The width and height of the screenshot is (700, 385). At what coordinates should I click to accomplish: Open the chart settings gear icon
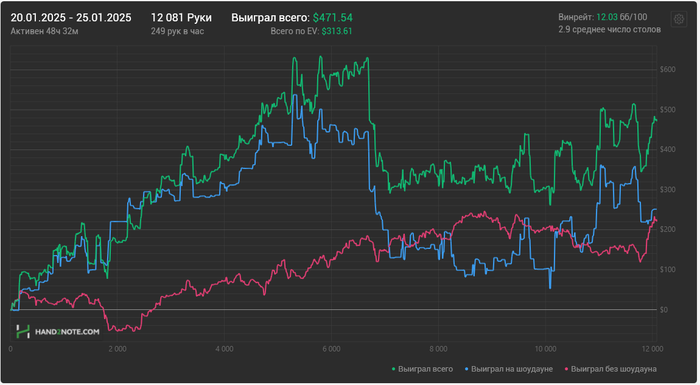pyautogui.click(x=679, y=19)
